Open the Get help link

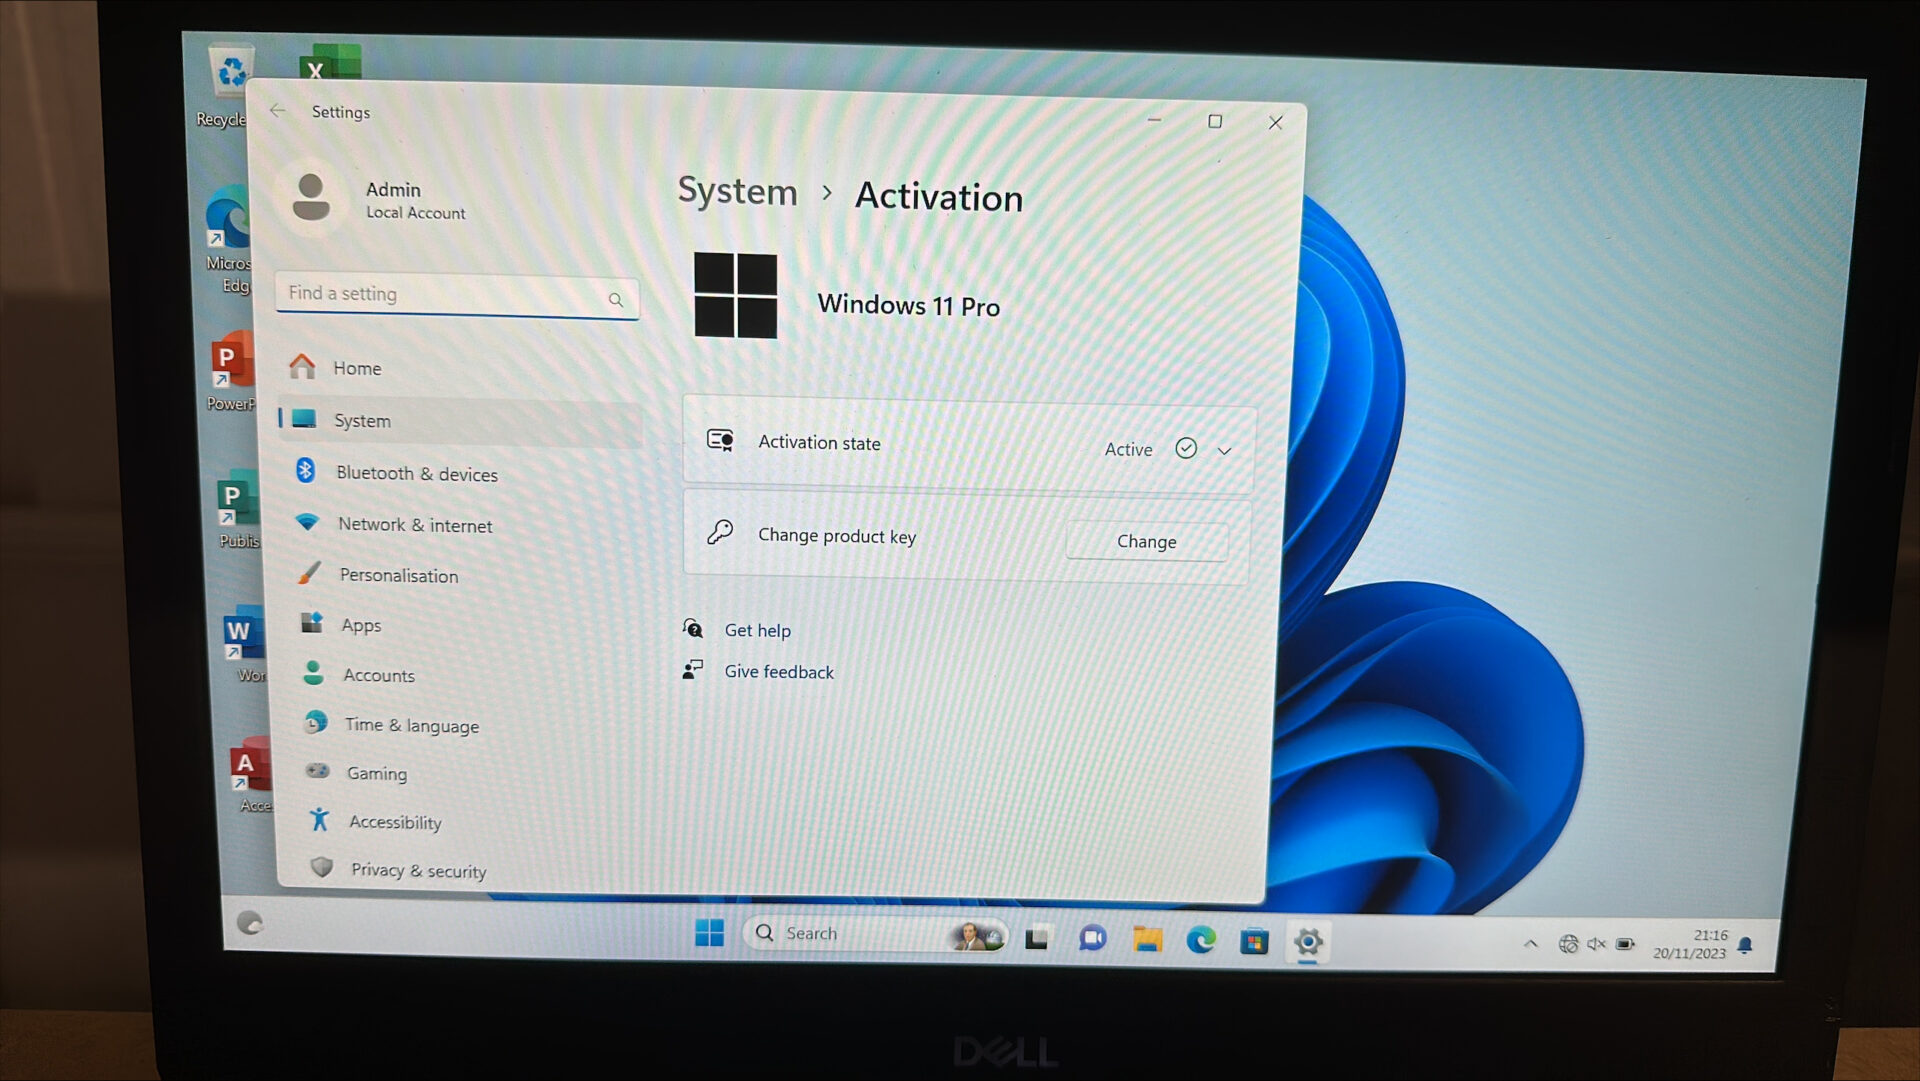pyautogui.click(x=757, y=630)
